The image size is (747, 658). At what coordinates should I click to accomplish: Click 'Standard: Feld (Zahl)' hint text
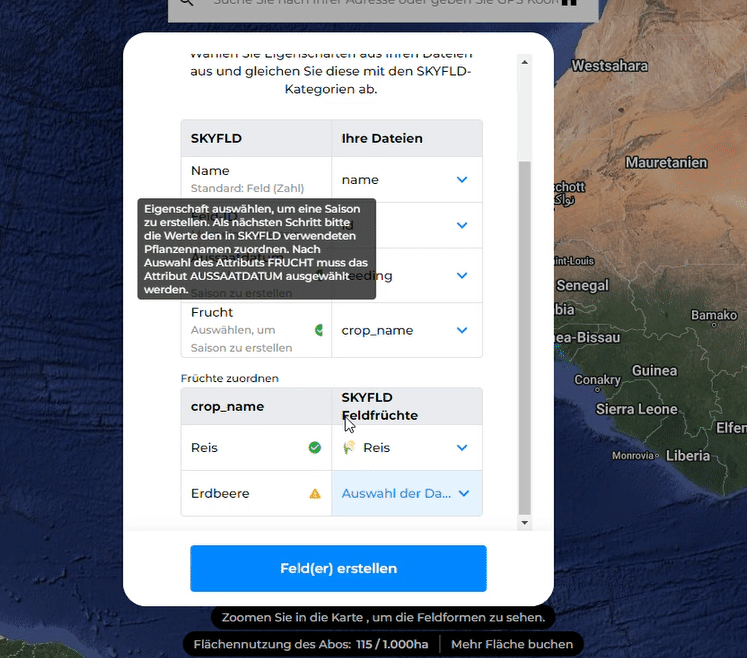click(247, 188)
